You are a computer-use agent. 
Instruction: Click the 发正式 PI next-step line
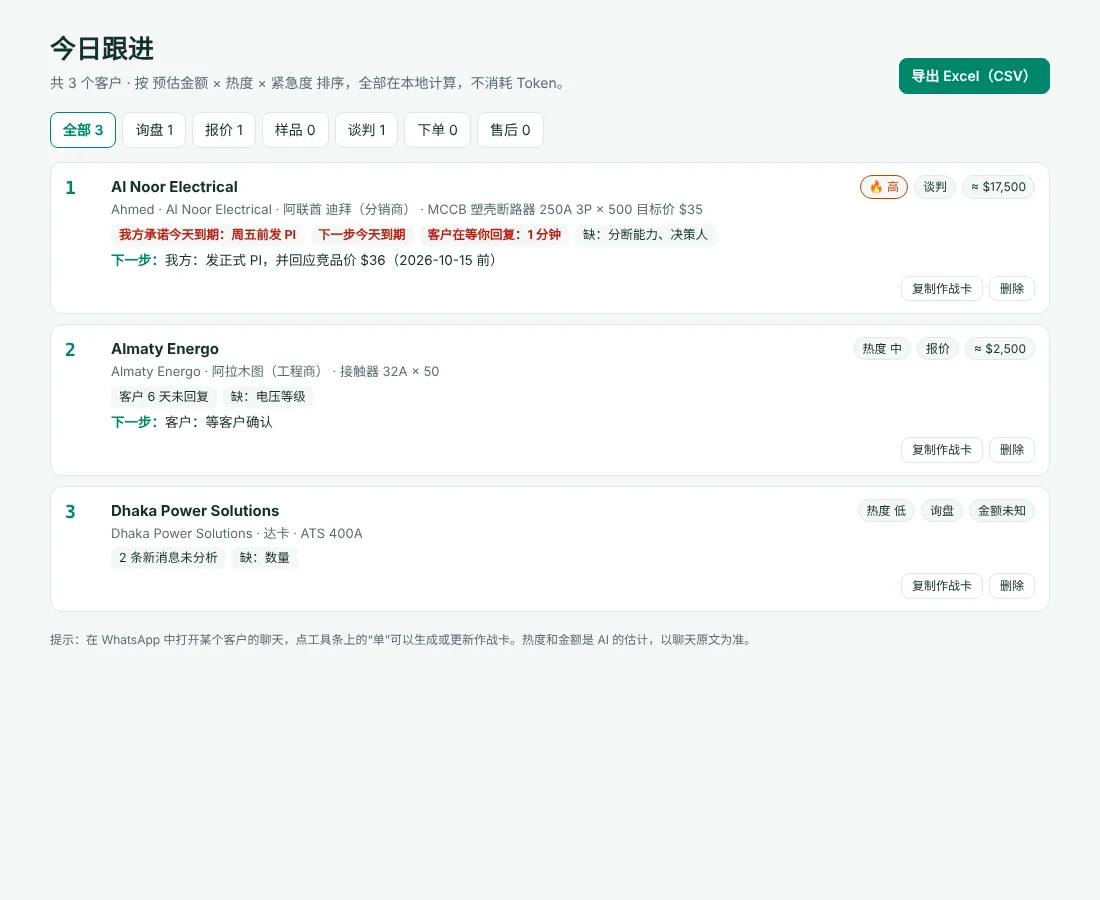304,260
